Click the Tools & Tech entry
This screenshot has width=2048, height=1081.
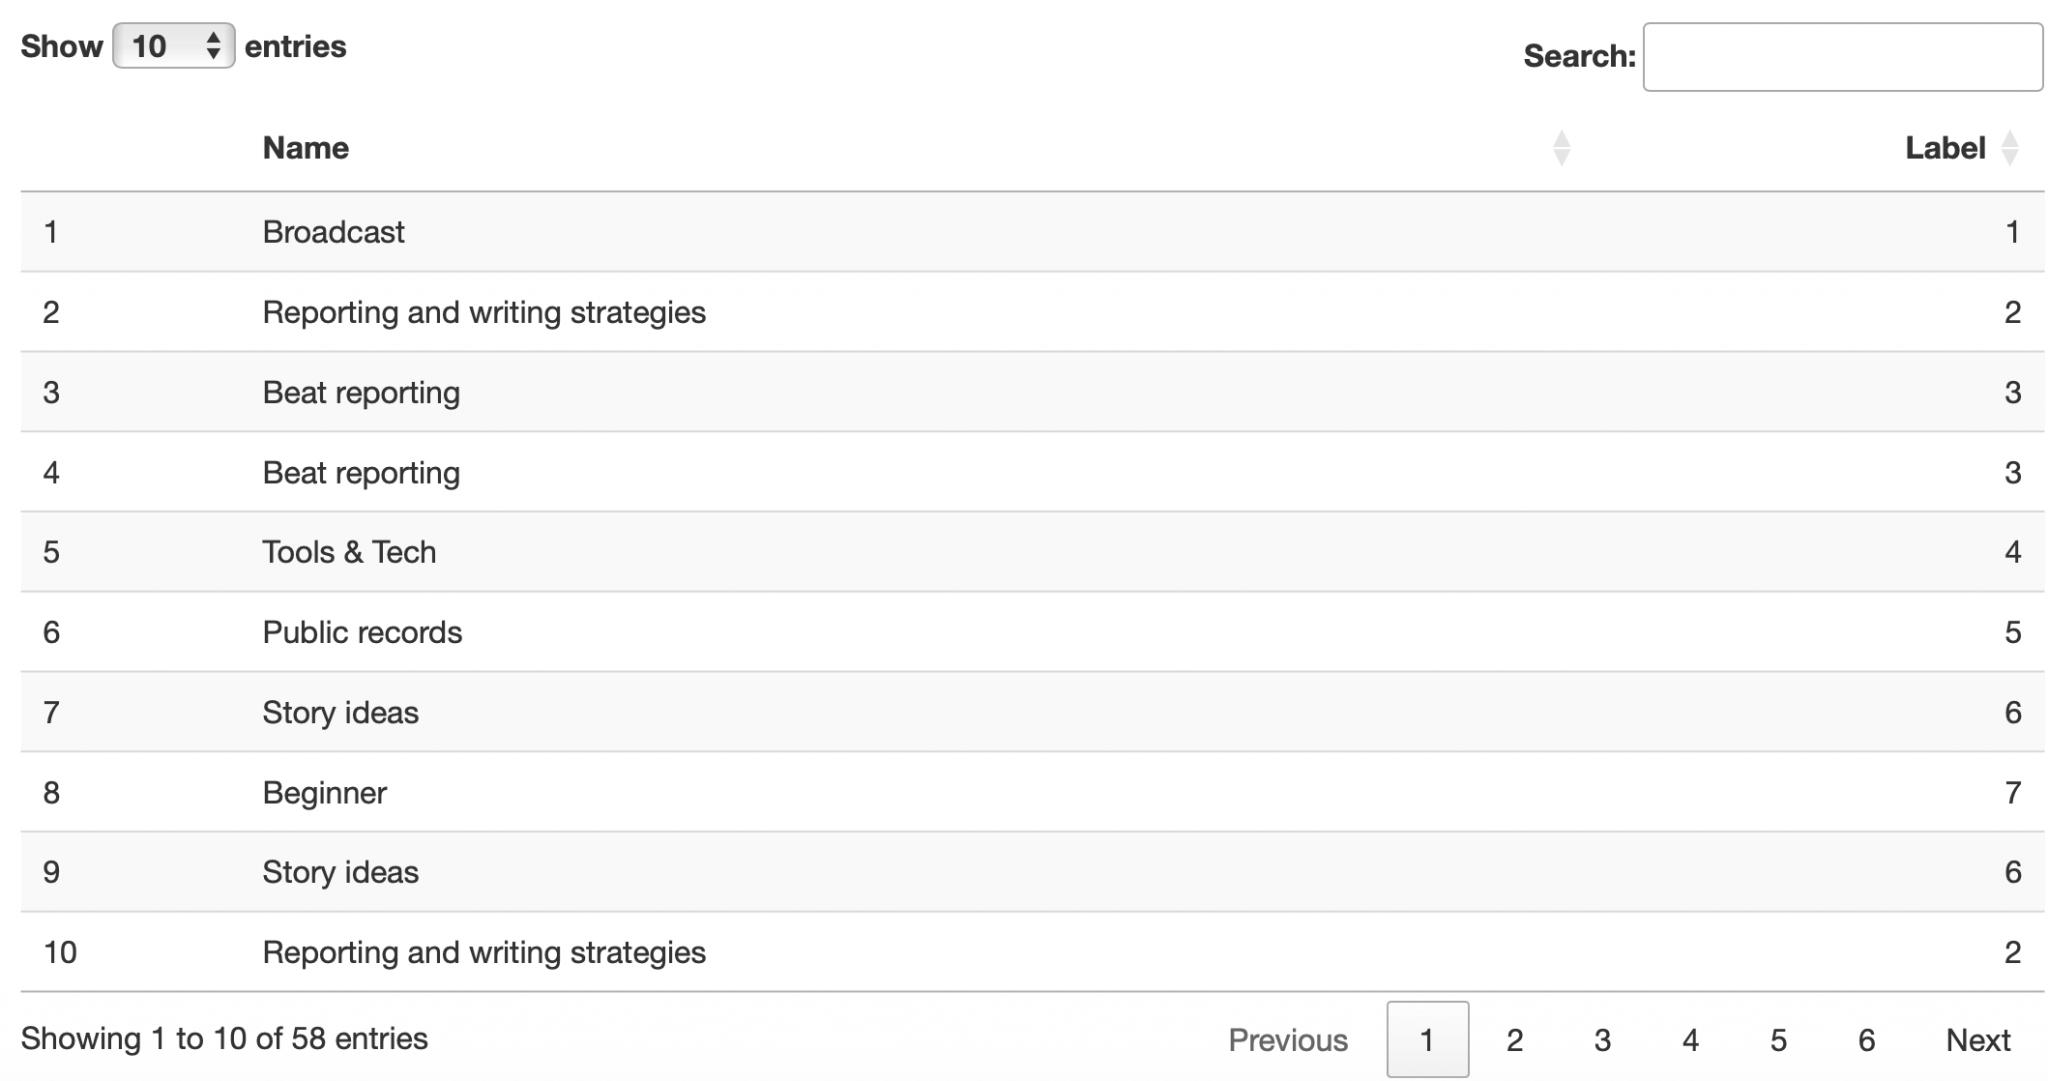pyautogui.click(x=349, y=552)
